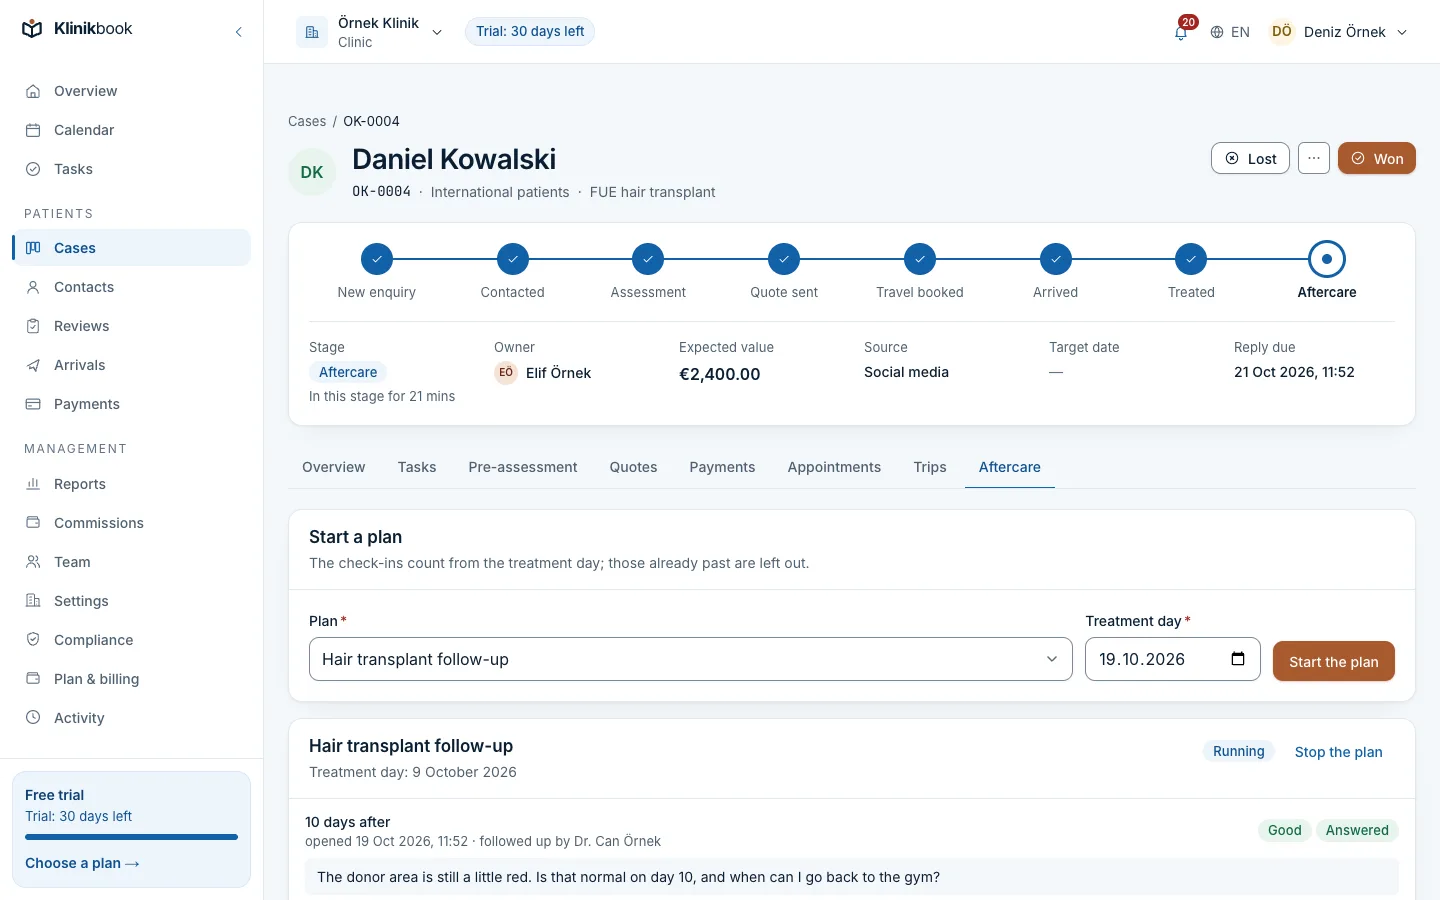Viewport: 1440px width, 900px height.
Task: Mark the case as Lost
Action: [1250, 158]
